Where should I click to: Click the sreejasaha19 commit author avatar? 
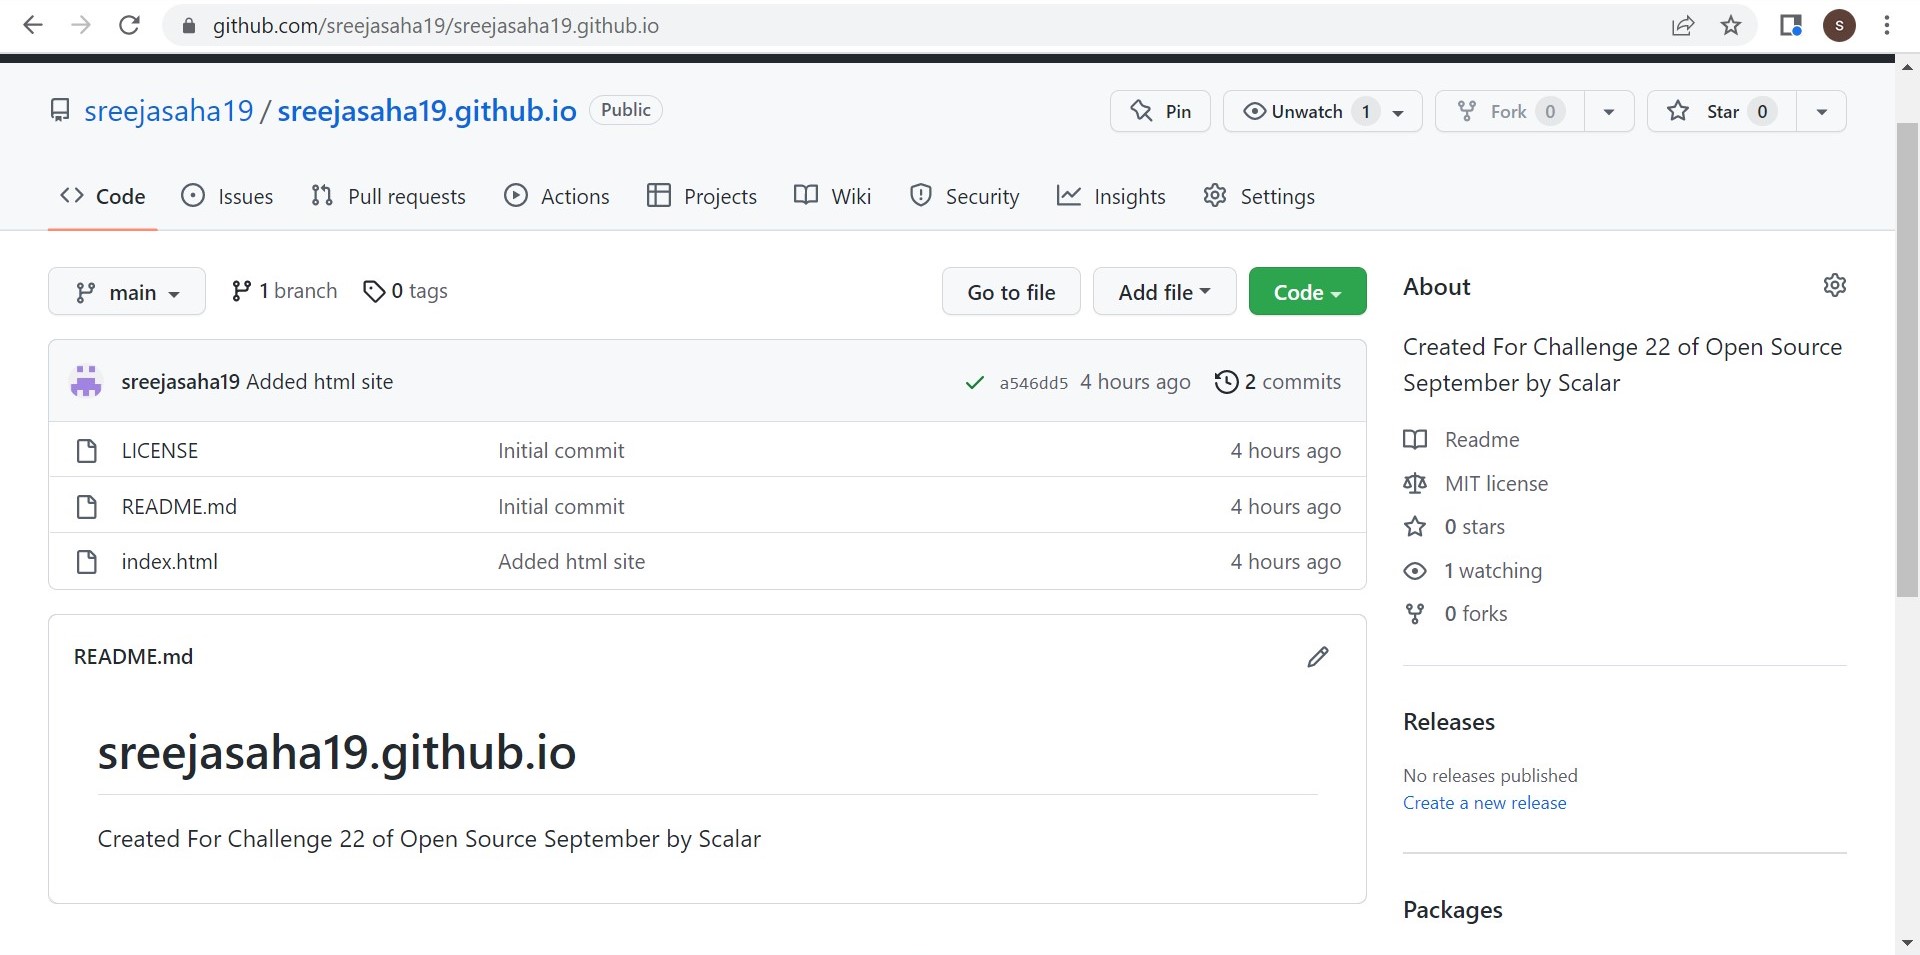(x=87, y=382)
